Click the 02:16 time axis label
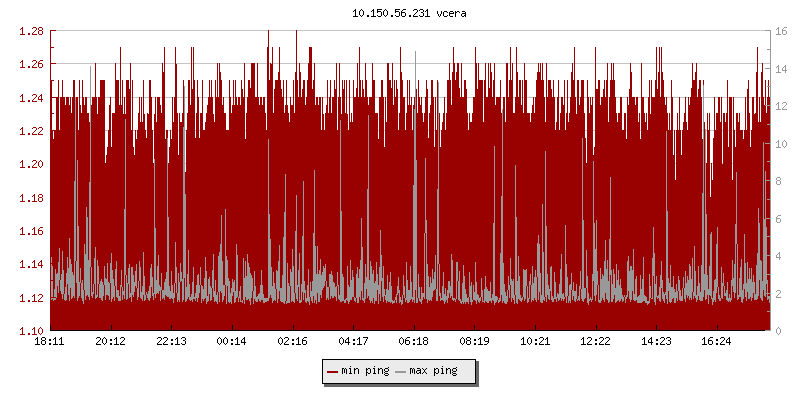800x400 pixels. [292, 341]
